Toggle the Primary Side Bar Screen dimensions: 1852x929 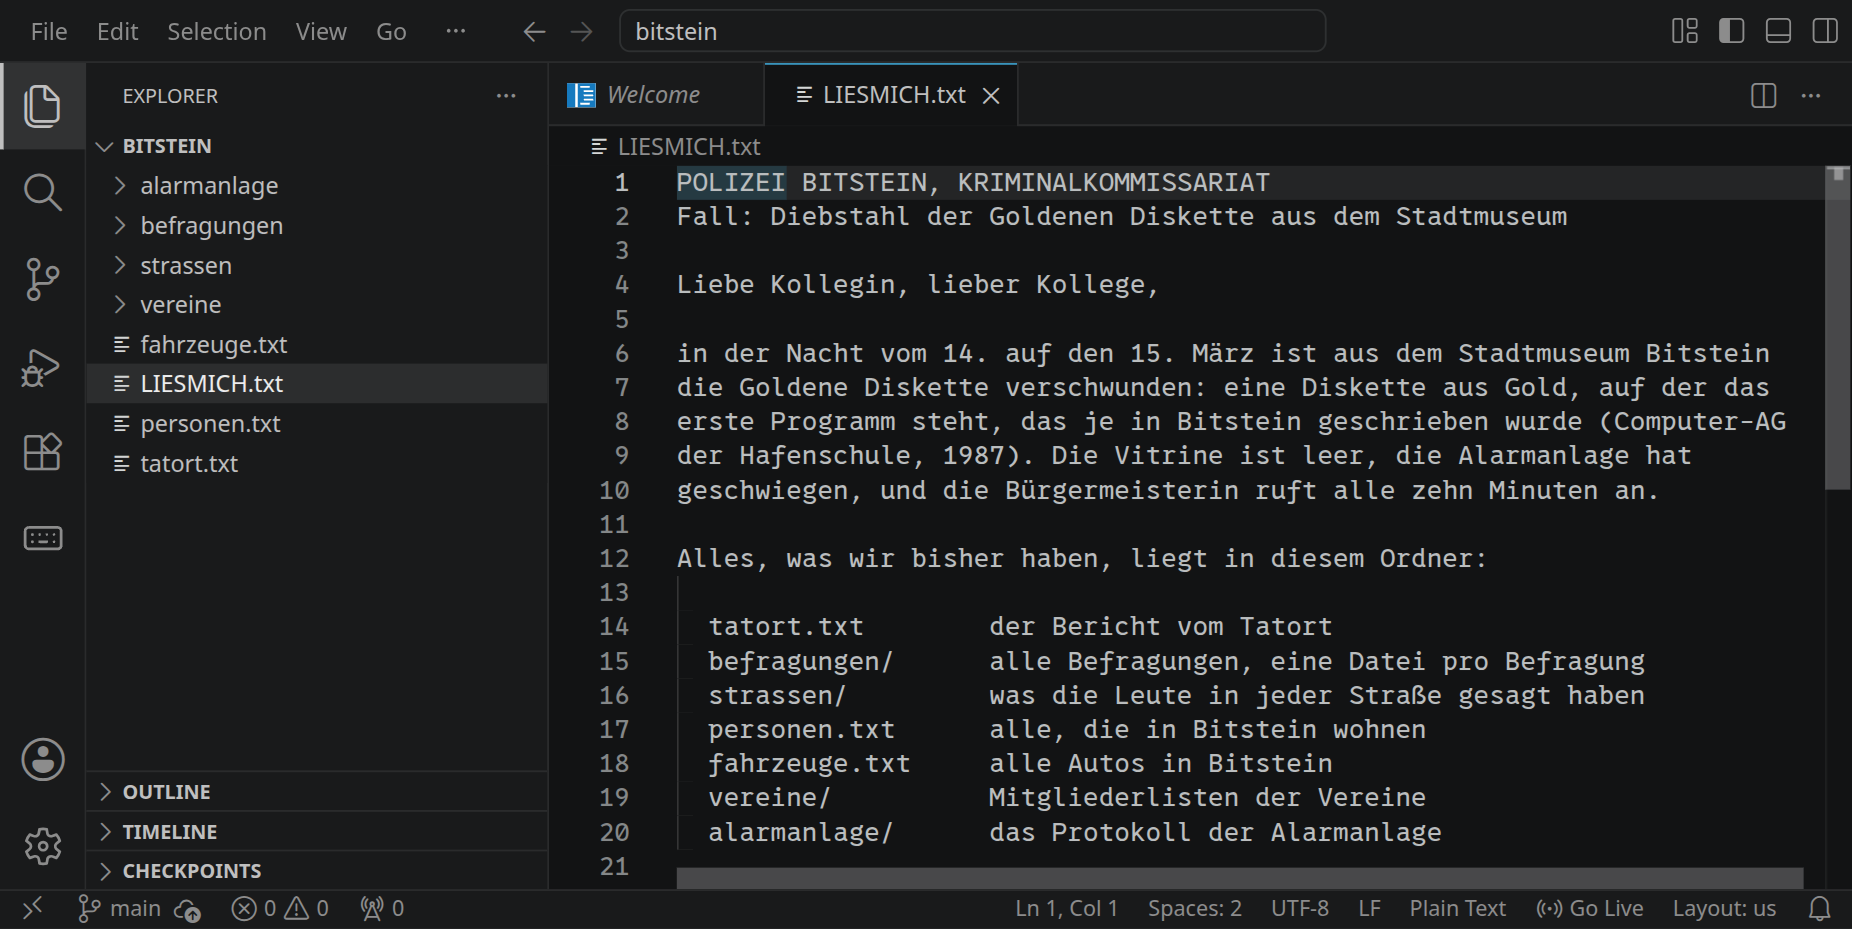click(x=1732, y=31)
